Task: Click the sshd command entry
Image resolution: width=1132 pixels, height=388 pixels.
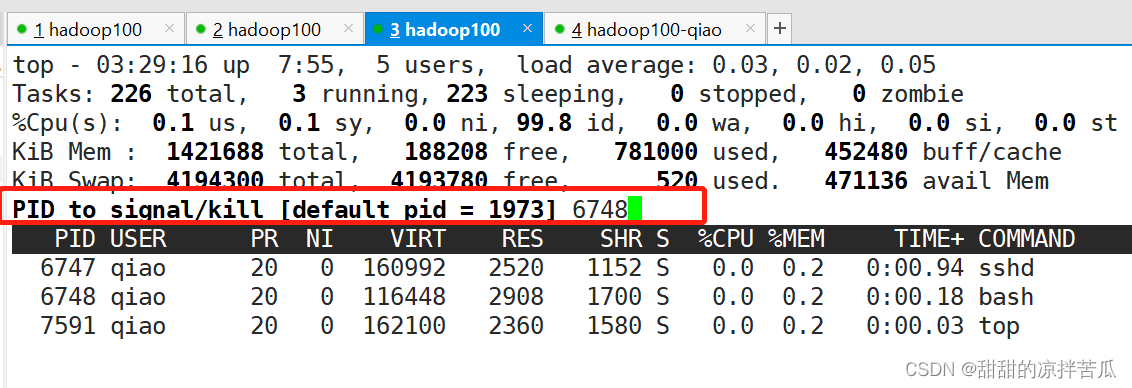Action: [1006, 268]
